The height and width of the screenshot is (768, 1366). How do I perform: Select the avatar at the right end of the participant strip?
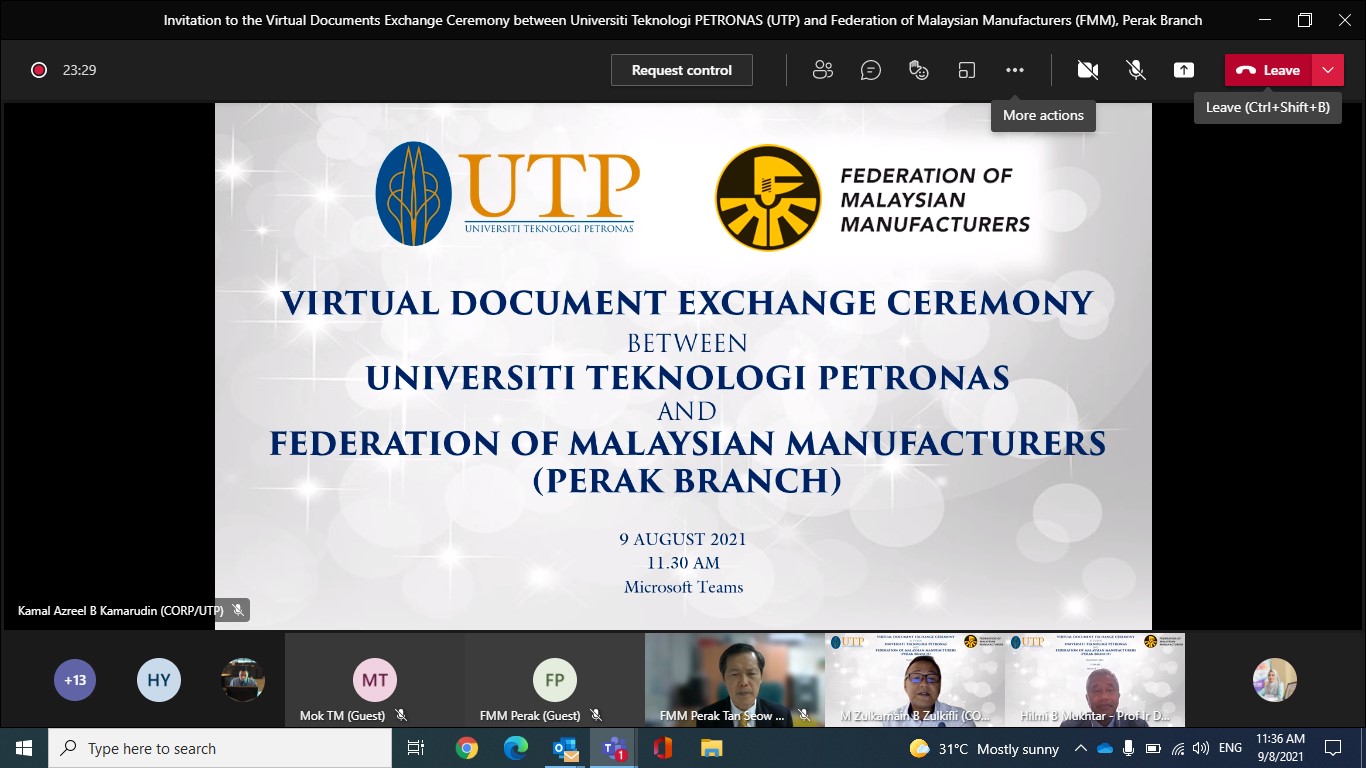click(x=1275, y=680)
